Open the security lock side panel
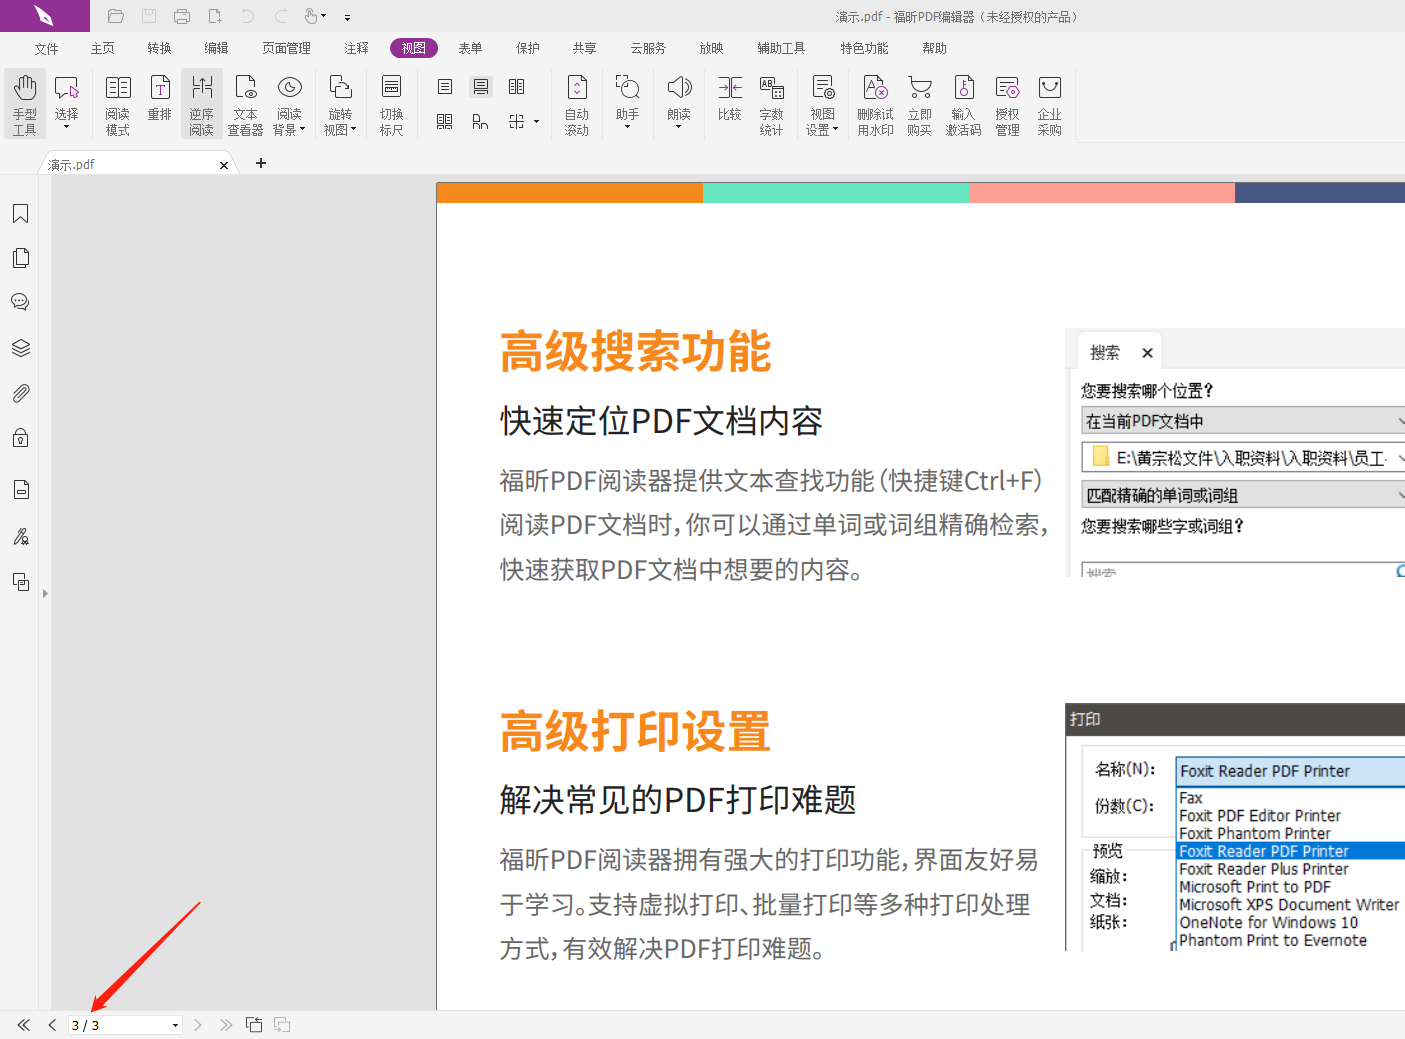 click(x=20, y=438)
